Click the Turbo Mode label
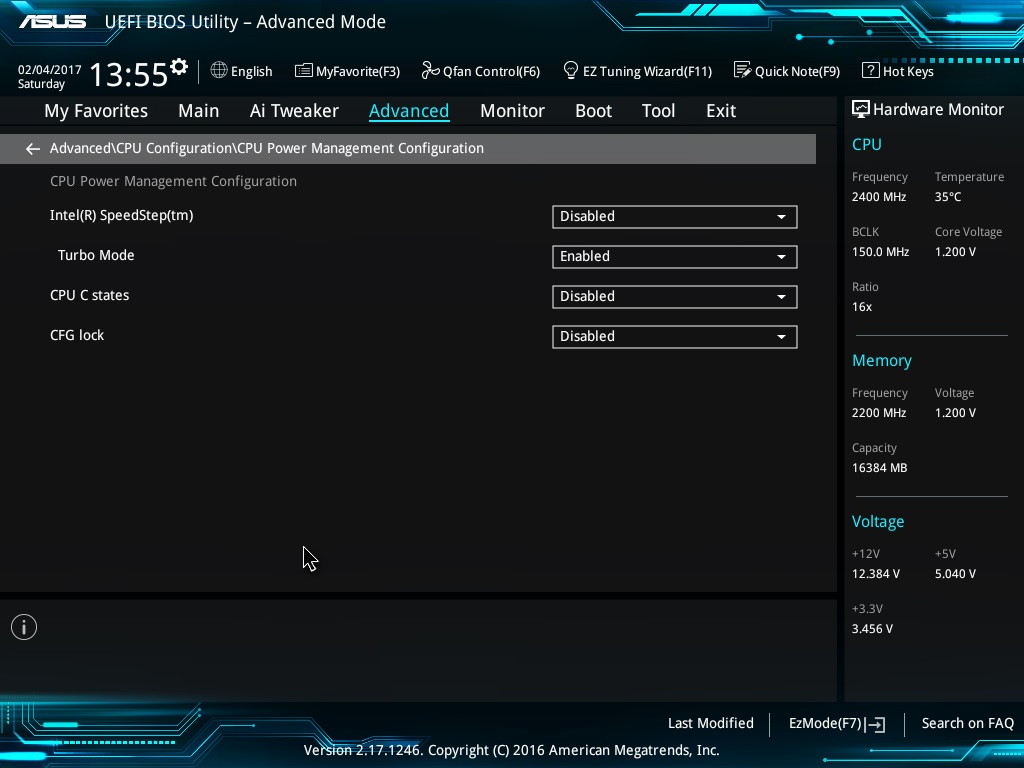1024x768 pixels. click(x=96, y=255)
